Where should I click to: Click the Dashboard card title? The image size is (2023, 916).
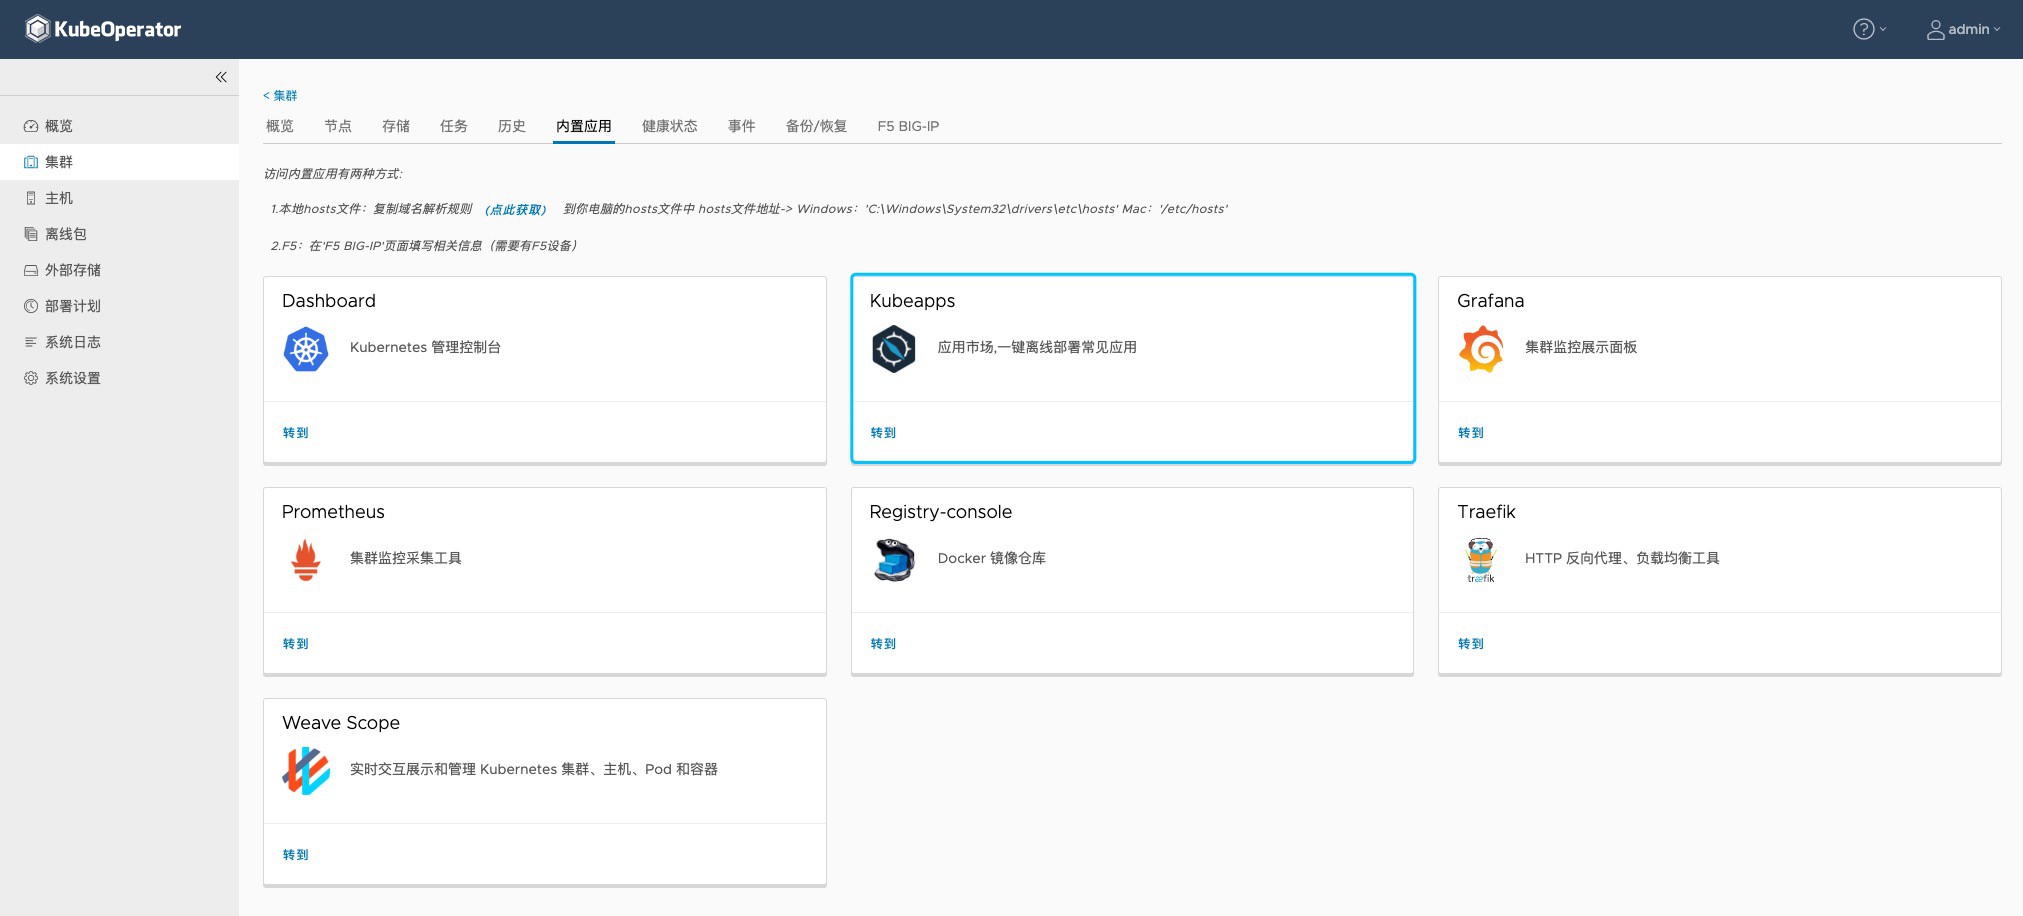click(329, 301)
